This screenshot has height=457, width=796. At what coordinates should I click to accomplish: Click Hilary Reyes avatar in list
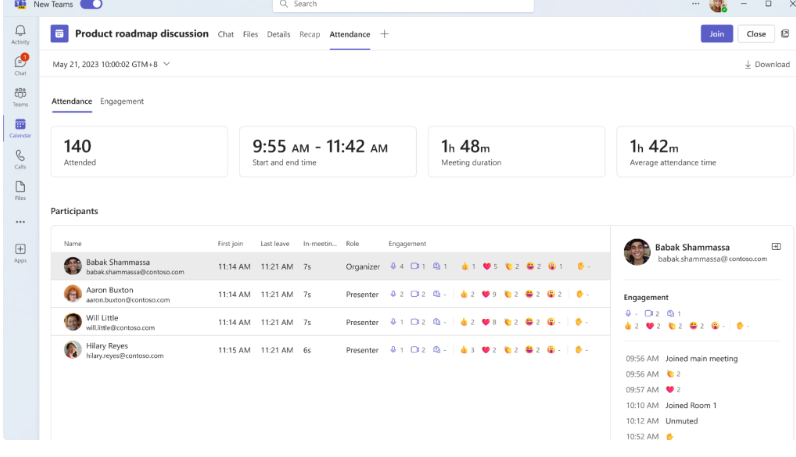pyautogui.click(x=73, y=349)
